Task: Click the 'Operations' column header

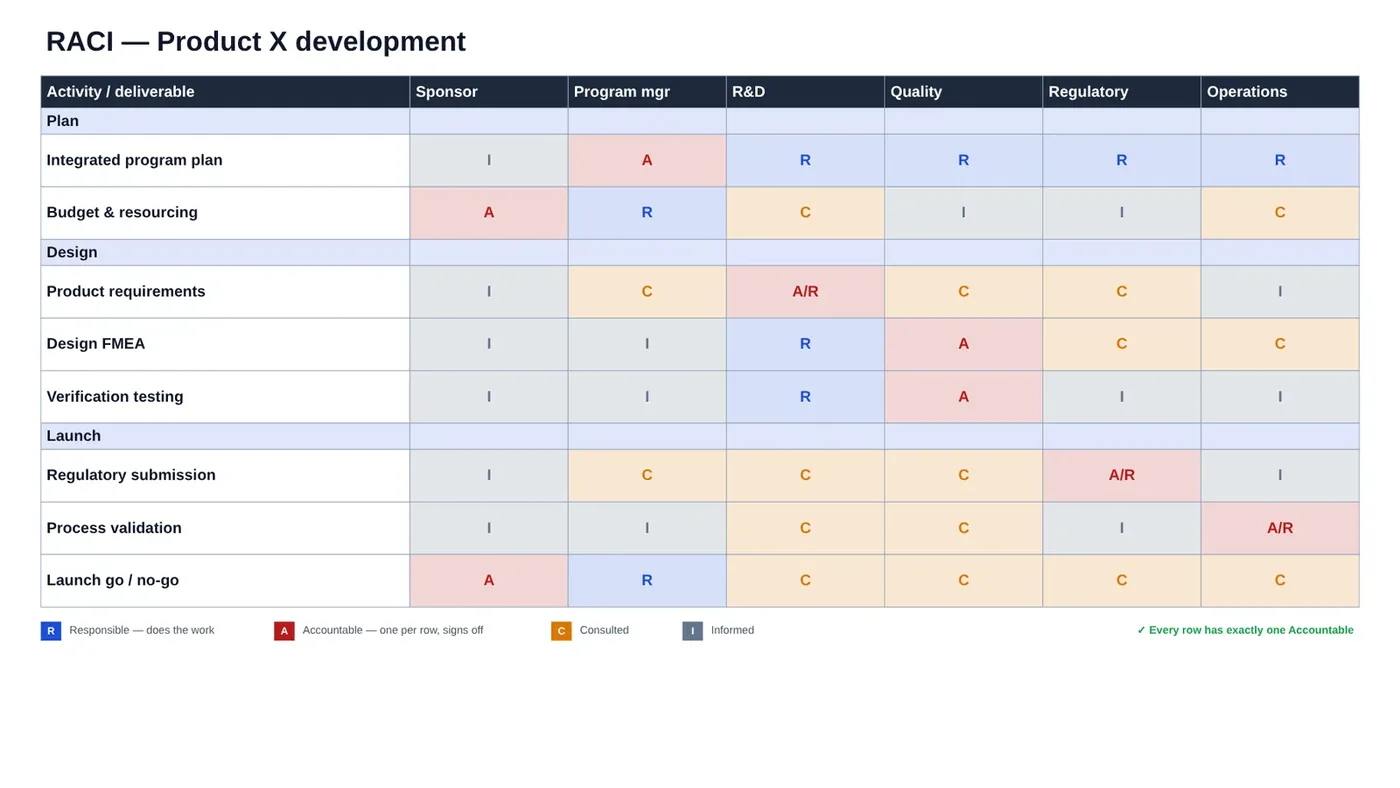Action: [1280, 92]
